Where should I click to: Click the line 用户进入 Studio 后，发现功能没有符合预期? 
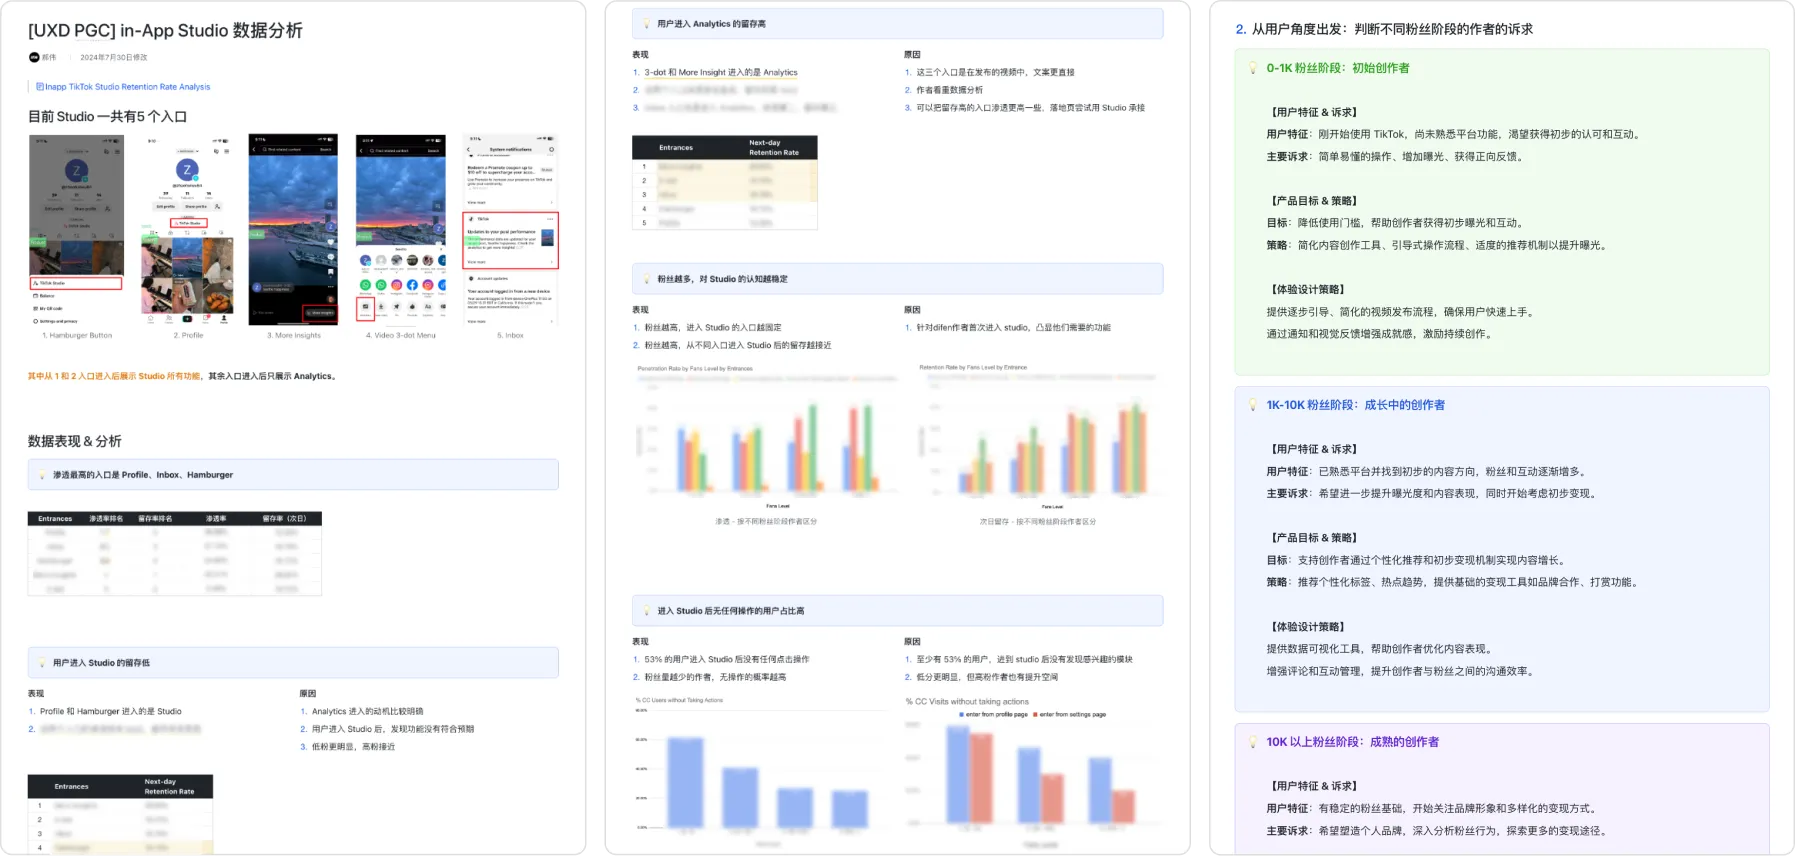pos(393,729)
